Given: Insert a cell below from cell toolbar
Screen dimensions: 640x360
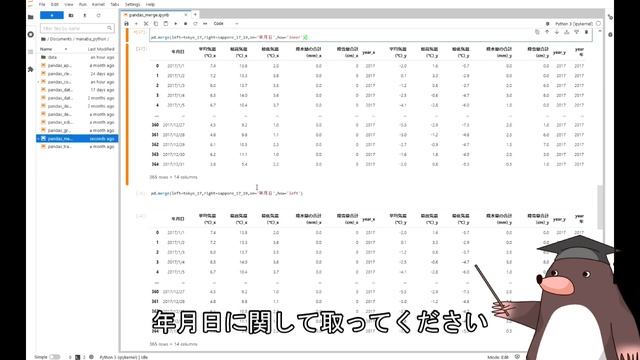Looking at the screenshot, I should pyautogui.click(x=576, y=32).
